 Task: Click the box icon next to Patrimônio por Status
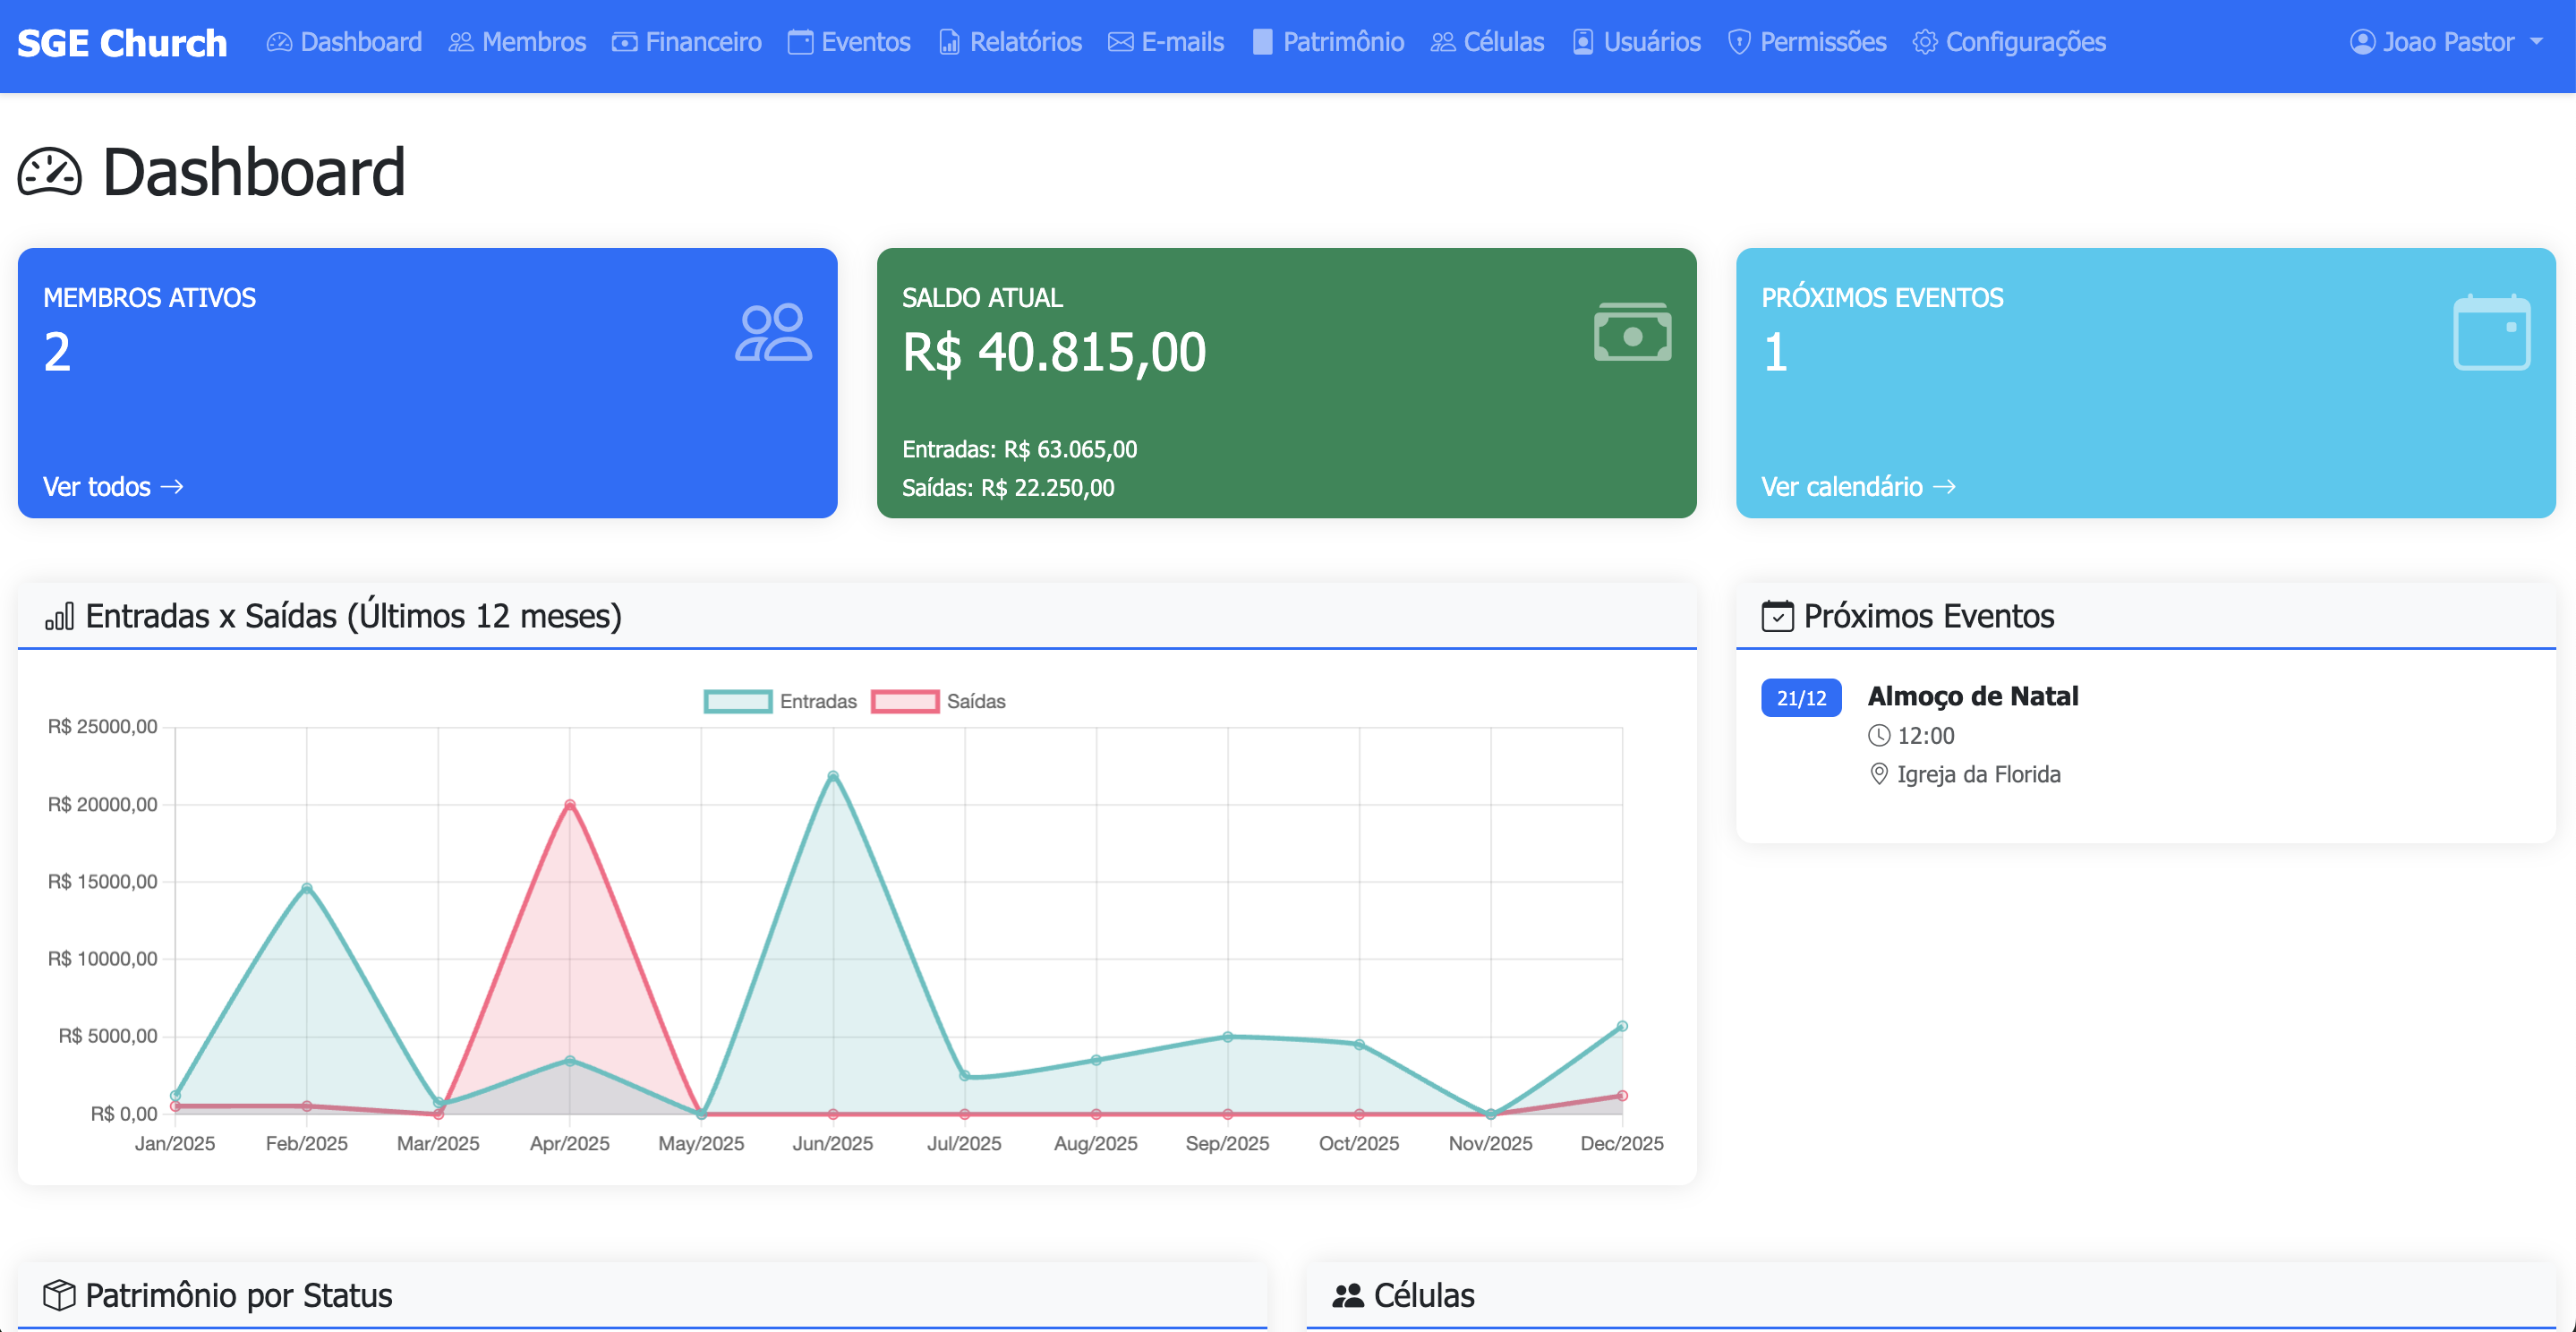pyautogui.click(x=59, y=1295)
